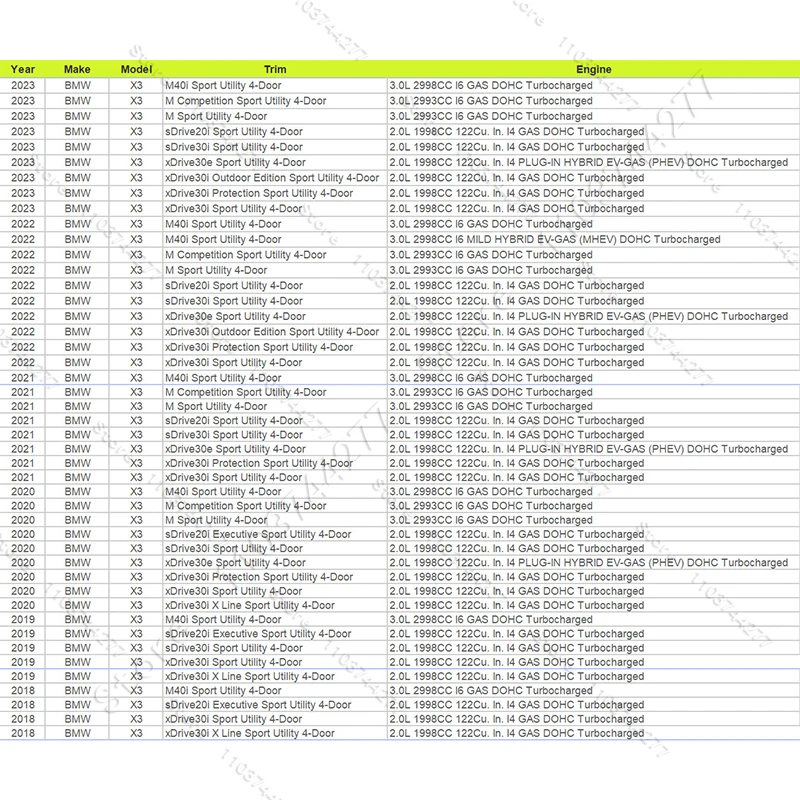The height and width of the screenshot is (800, 800).
Task: Select the 2022 xDrive30i Protection trim cell
Action: [x=275, y=347]
